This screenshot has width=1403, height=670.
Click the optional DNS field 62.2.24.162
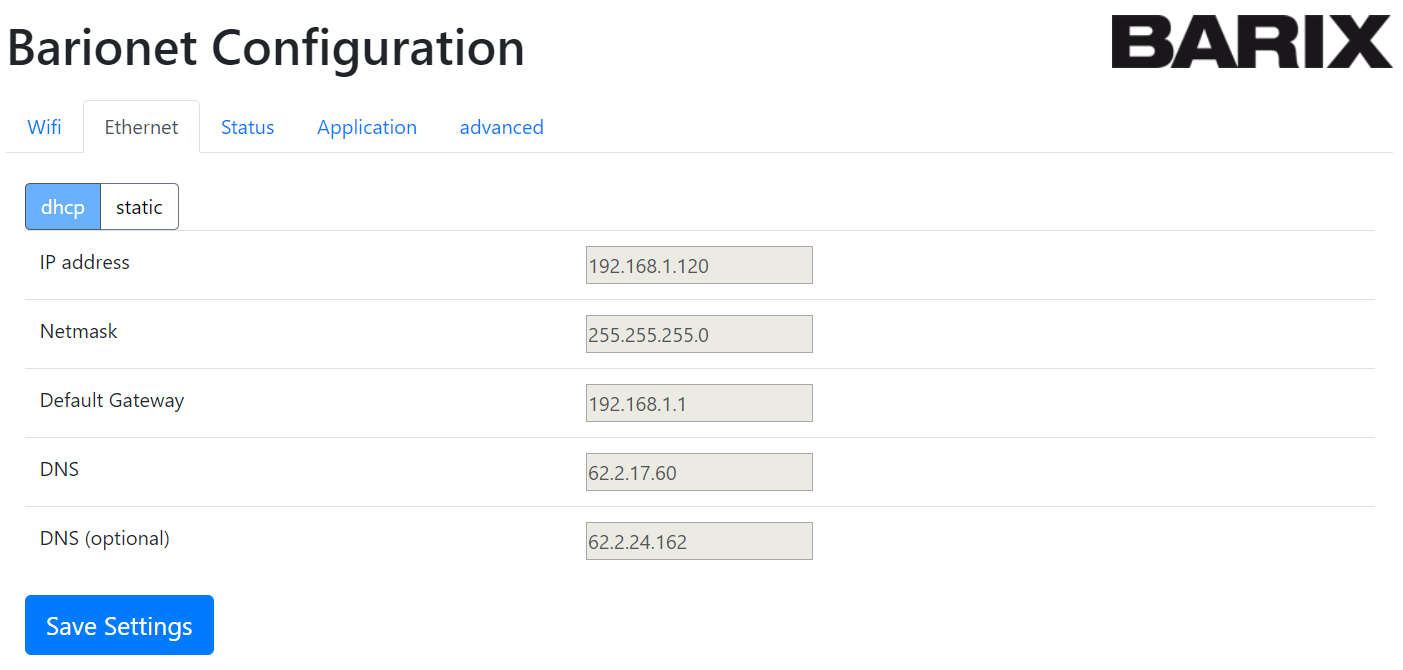point(698,542)
